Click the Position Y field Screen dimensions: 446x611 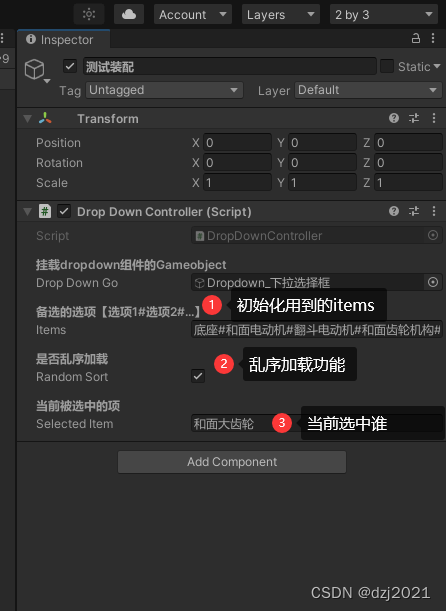tap(322, 143)
